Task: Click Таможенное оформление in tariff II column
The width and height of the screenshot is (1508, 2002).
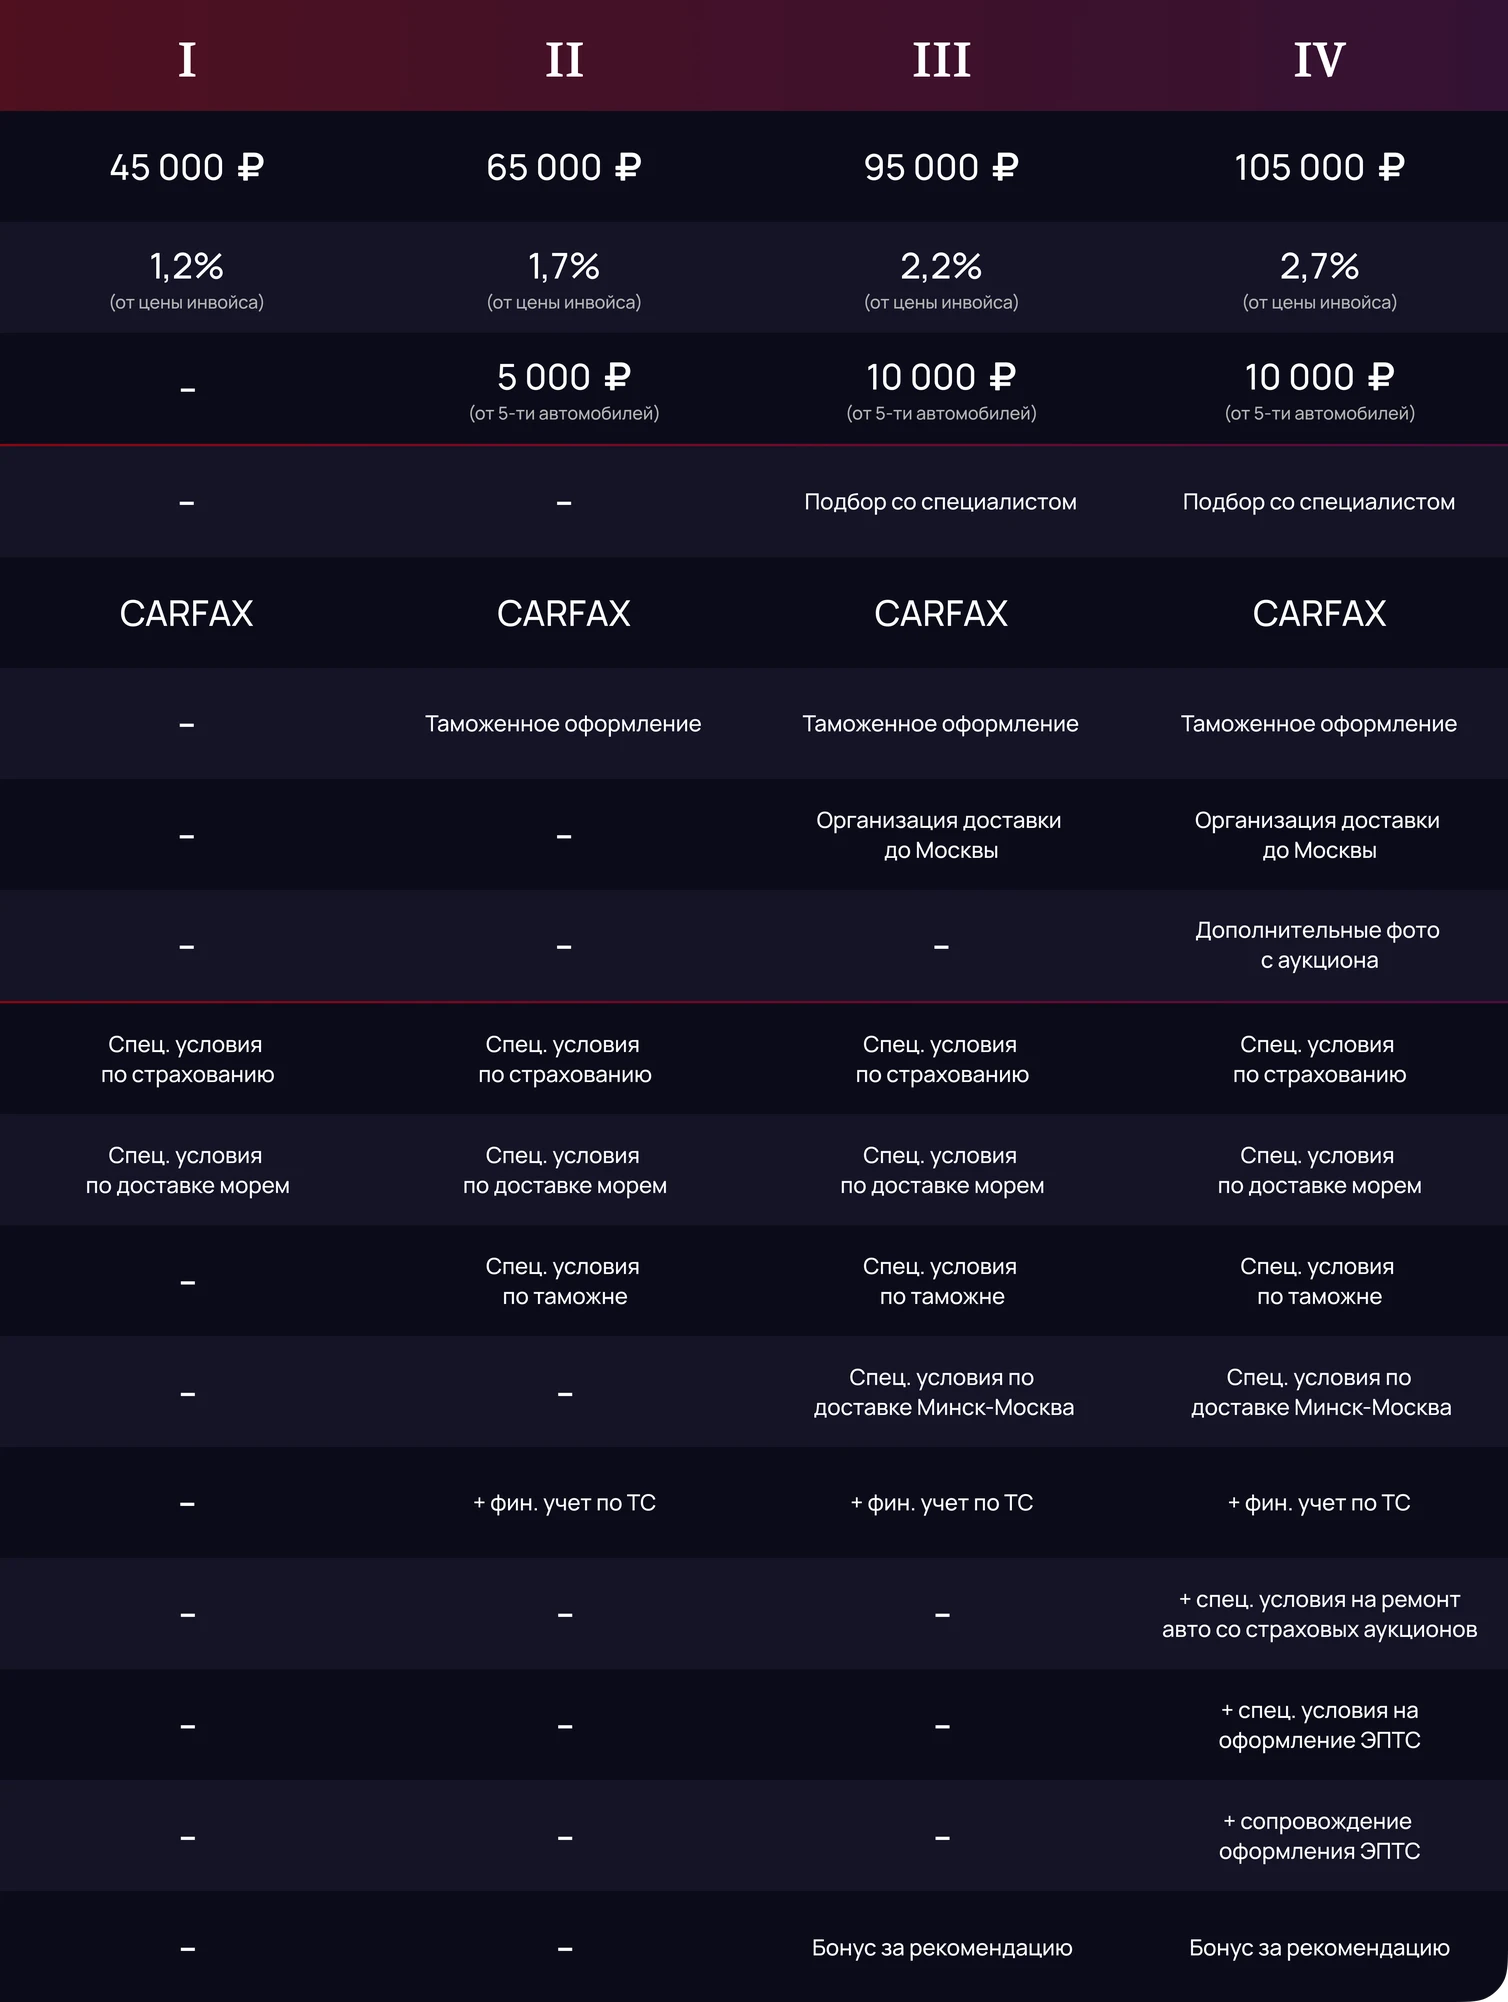Action: pyautogui.click(x=563, y=724)
